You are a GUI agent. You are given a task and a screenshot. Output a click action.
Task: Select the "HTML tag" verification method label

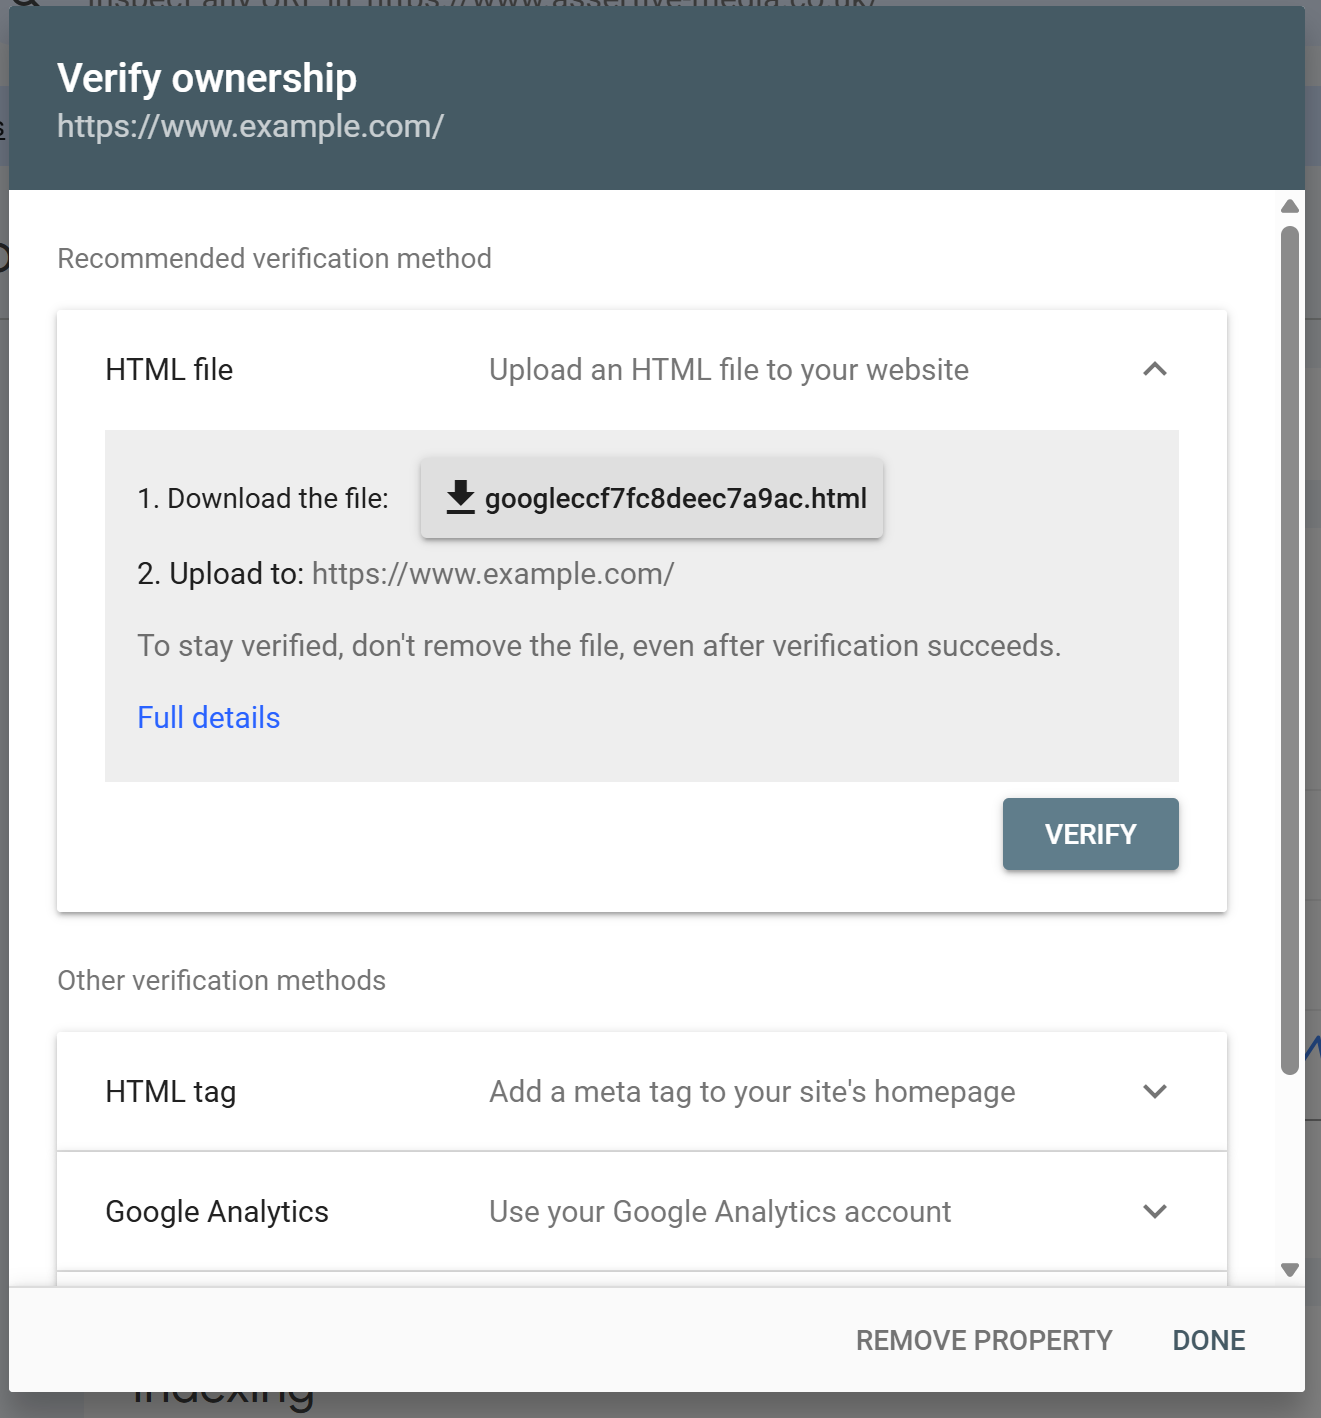coord(170,1091)
